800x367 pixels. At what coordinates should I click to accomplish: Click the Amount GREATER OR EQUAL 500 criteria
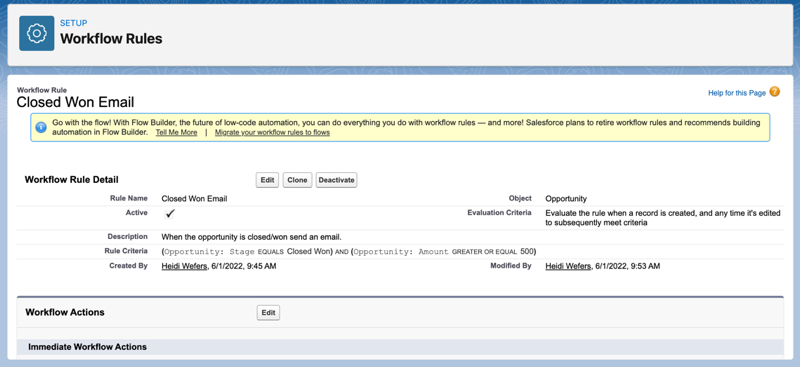click(x=443, y=252)
